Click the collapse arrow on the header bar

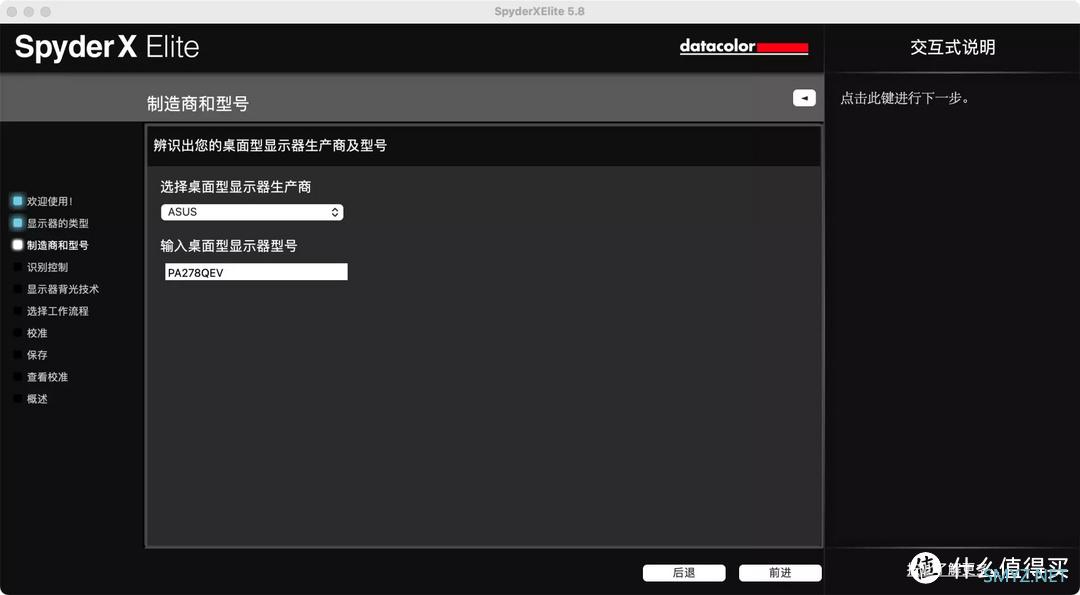tap(804, 97)
